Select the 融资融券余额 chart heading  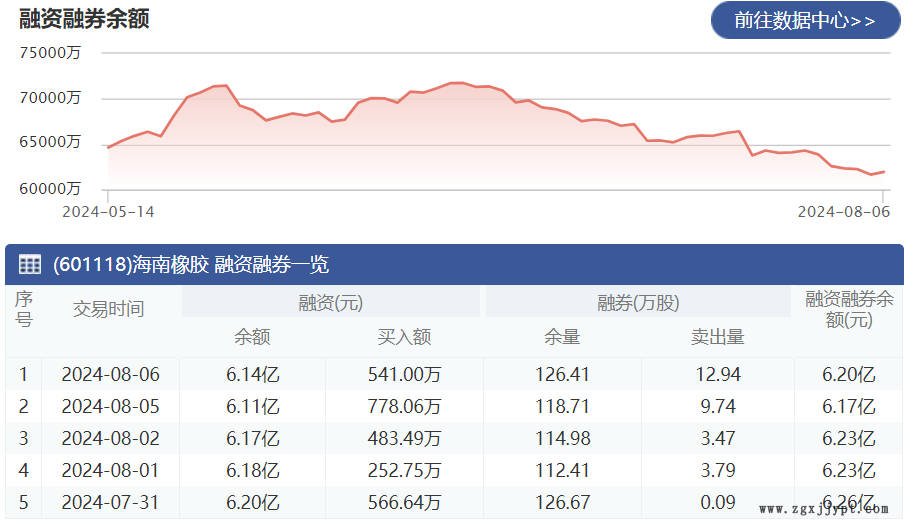click(x=84, y=19)
